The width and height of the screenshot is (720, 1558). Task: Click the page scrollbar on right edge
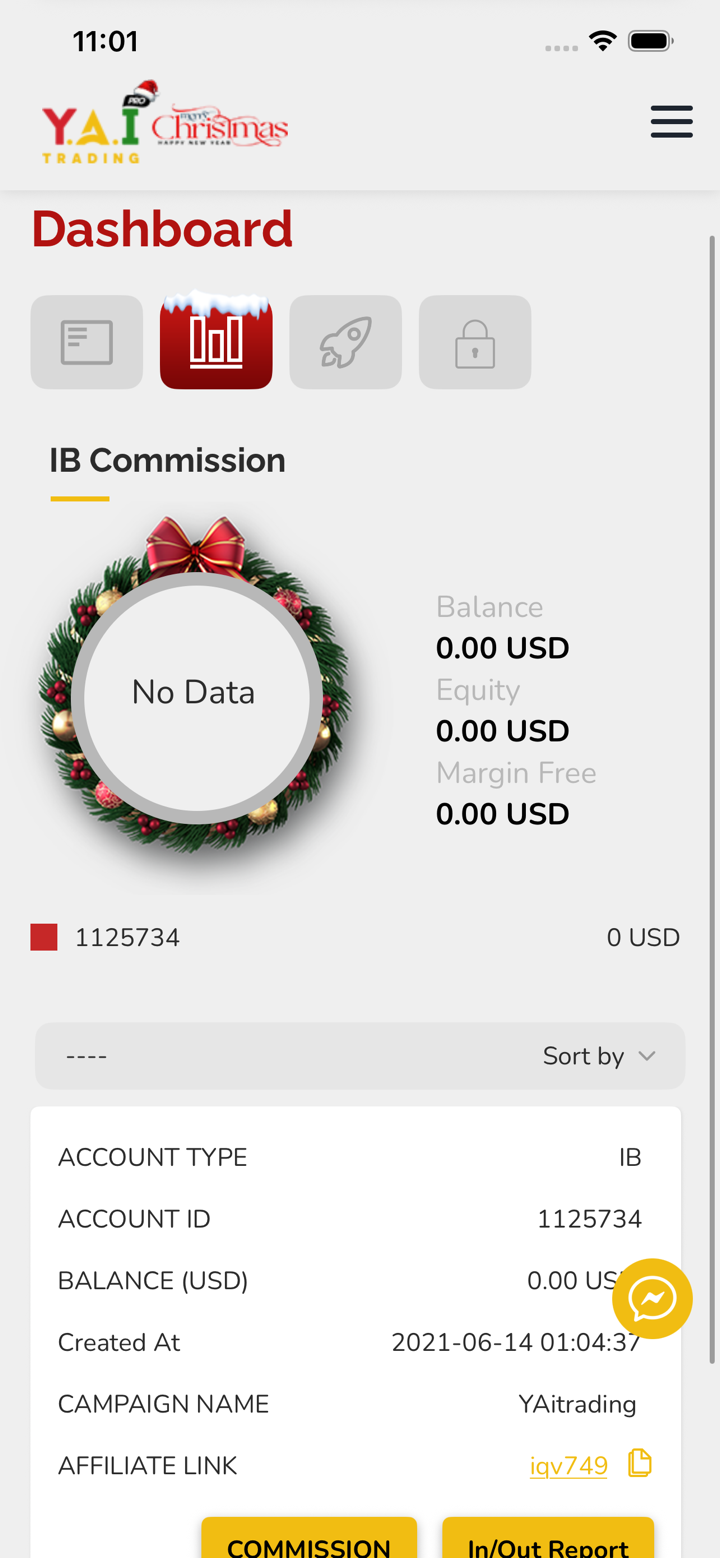[712, 800]
